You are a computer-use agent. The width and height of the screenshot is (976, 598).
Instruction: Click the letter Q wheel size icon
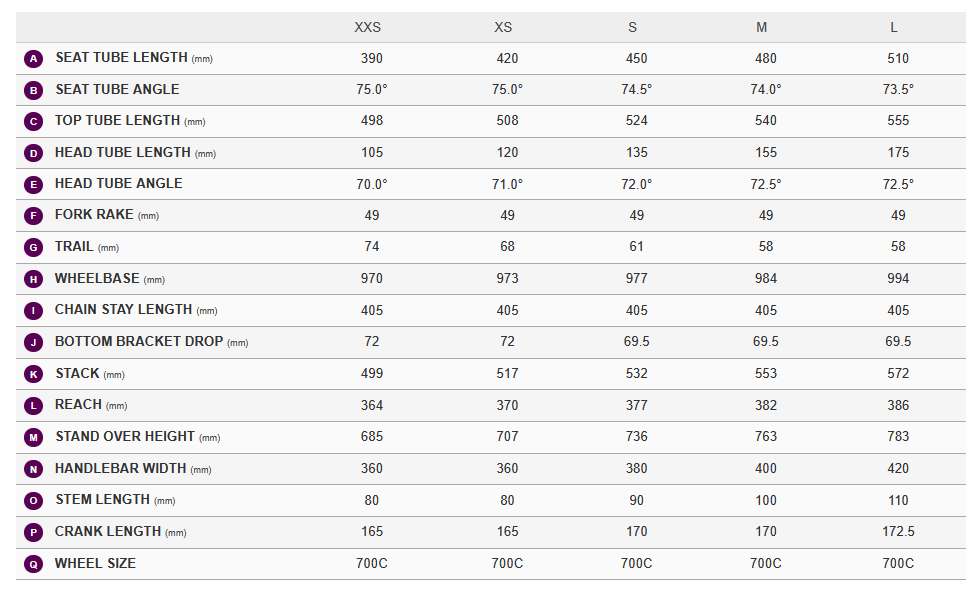click(33, 564)
